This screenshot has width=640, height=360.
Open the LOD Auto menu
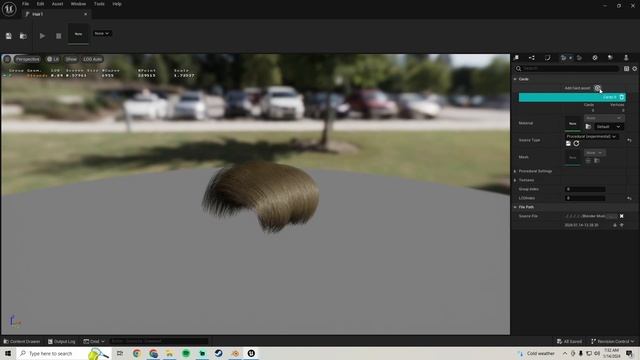(92, 59)
